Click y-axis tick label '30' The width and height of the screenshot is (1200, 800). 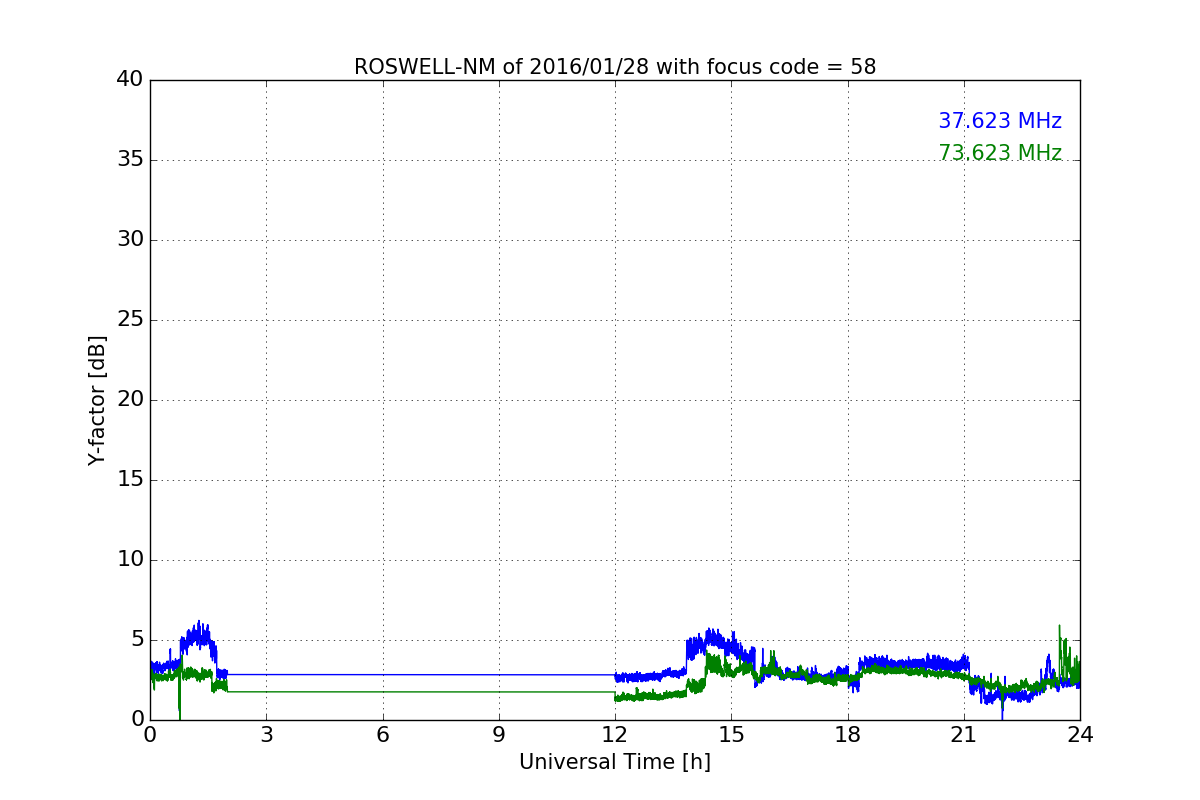130,240
